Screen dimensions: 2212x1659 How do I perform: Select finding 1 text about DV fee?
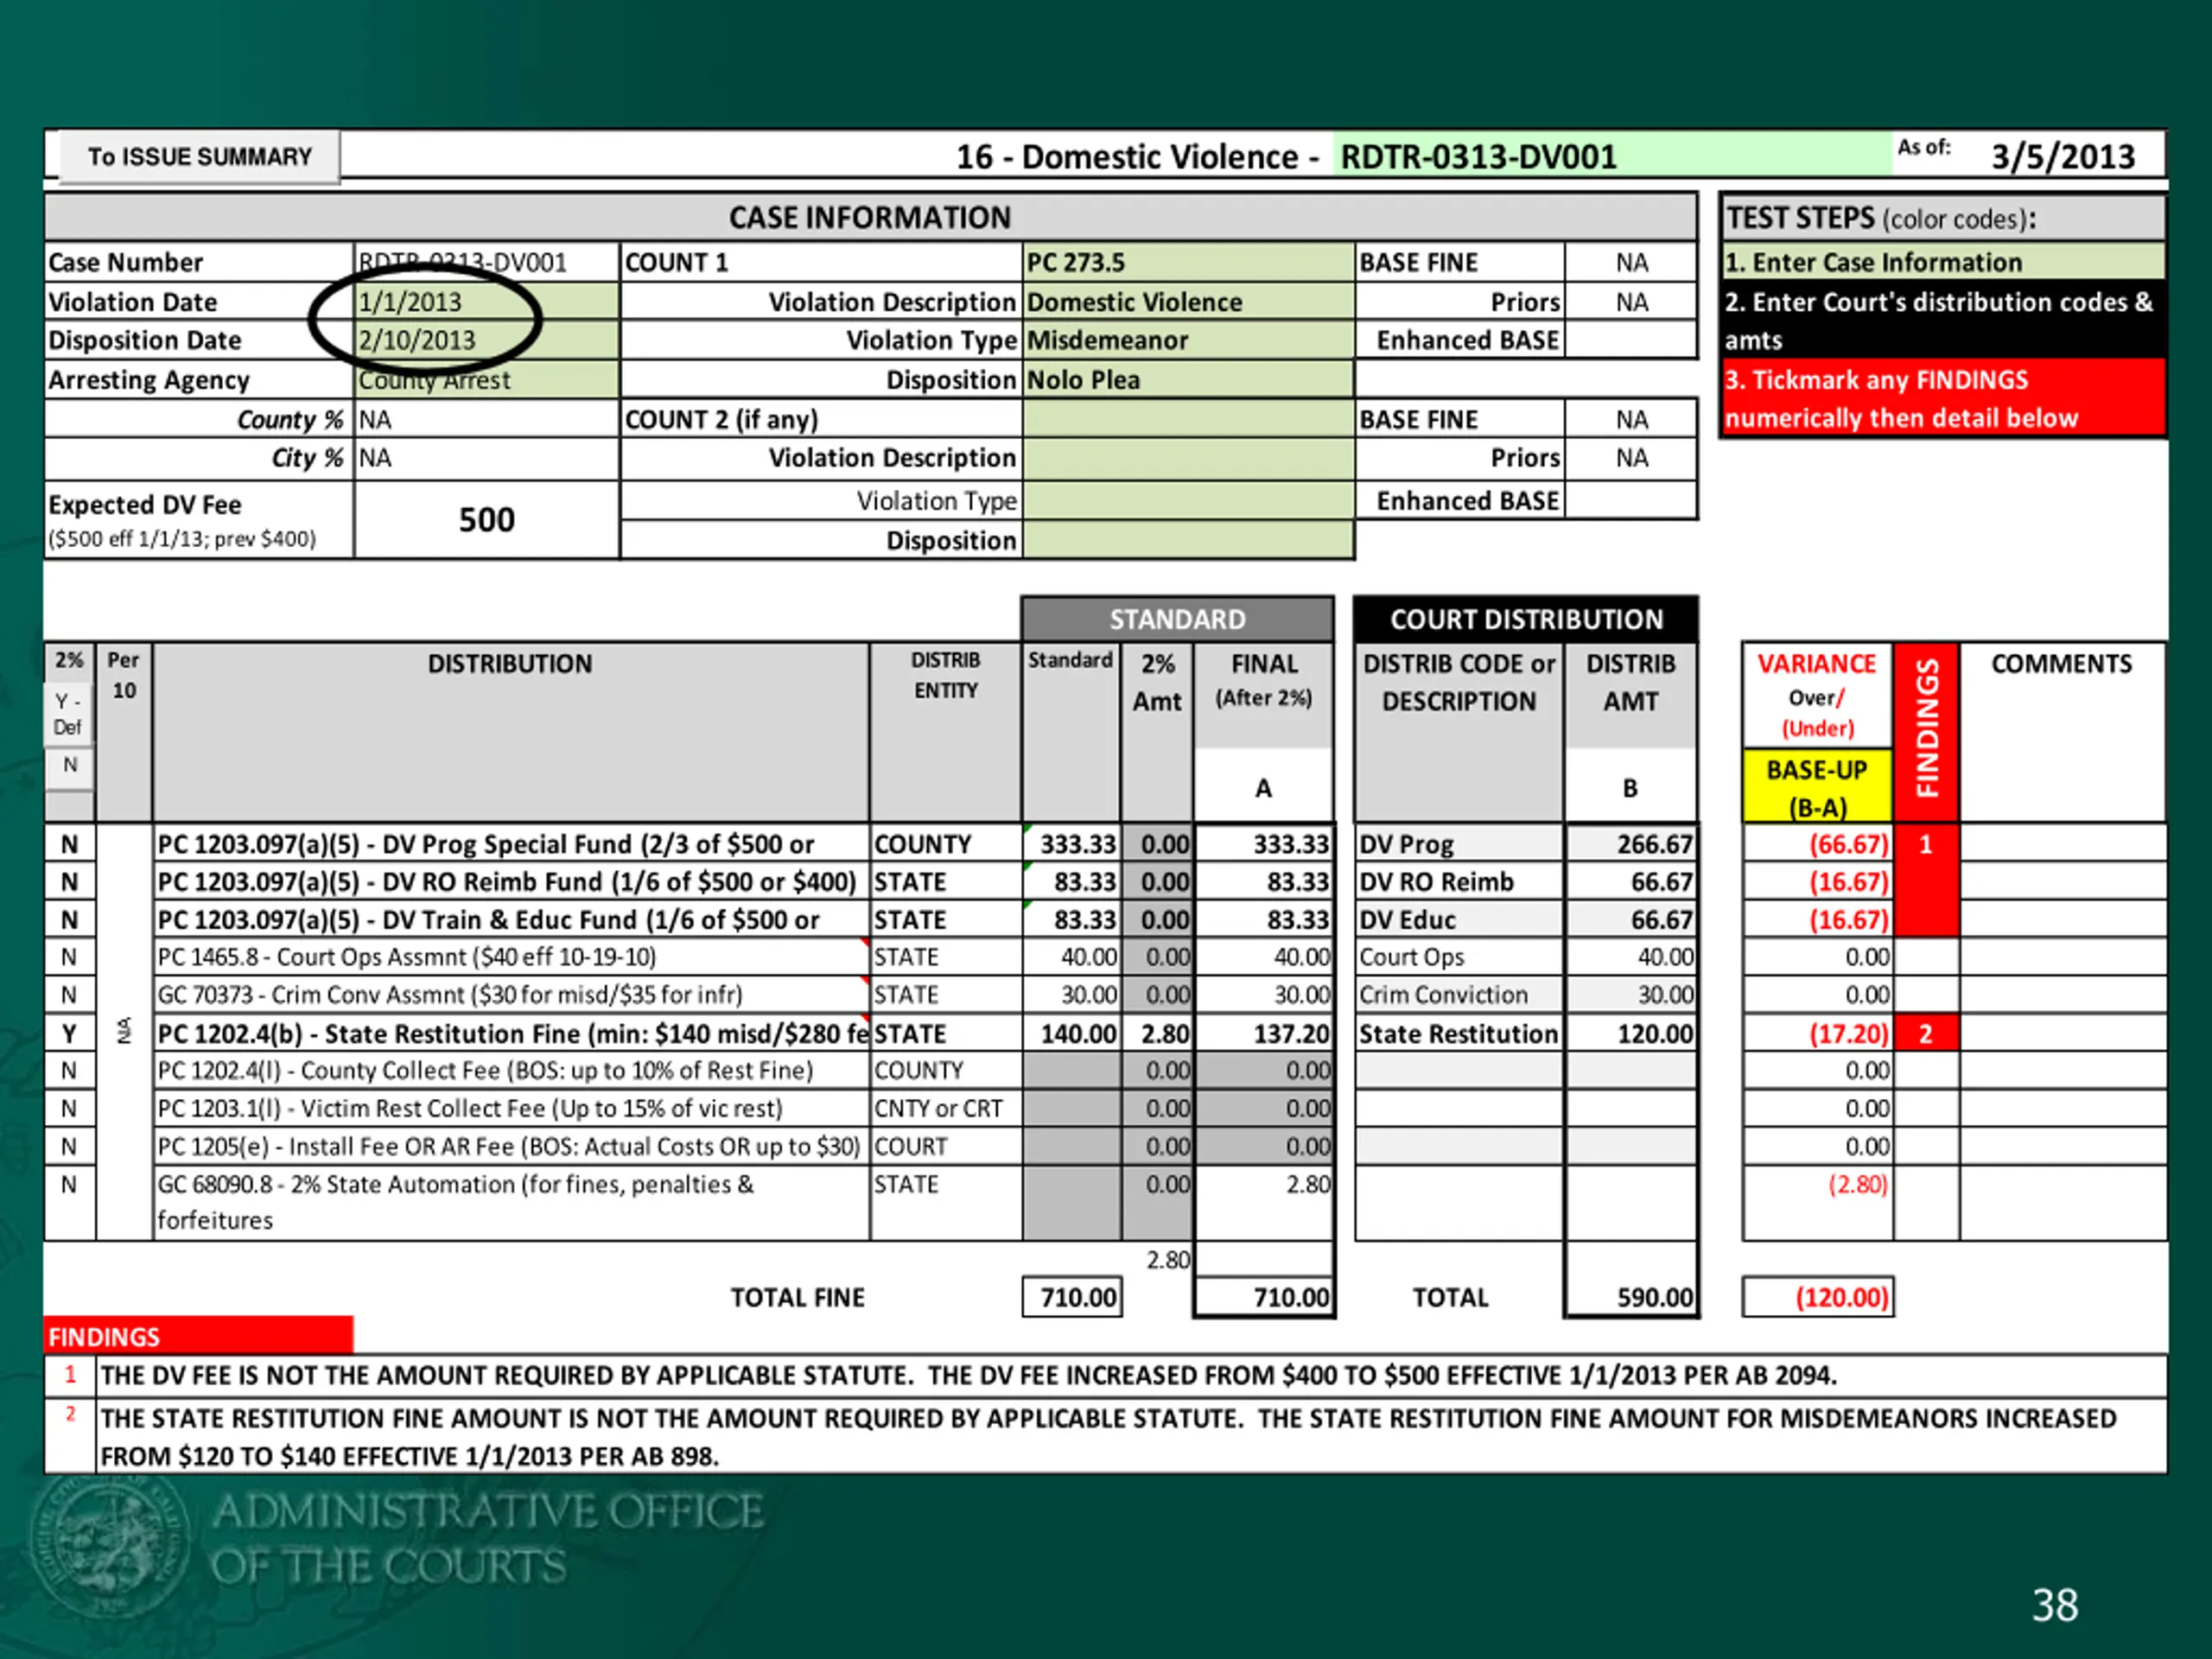point(1132,1375)
